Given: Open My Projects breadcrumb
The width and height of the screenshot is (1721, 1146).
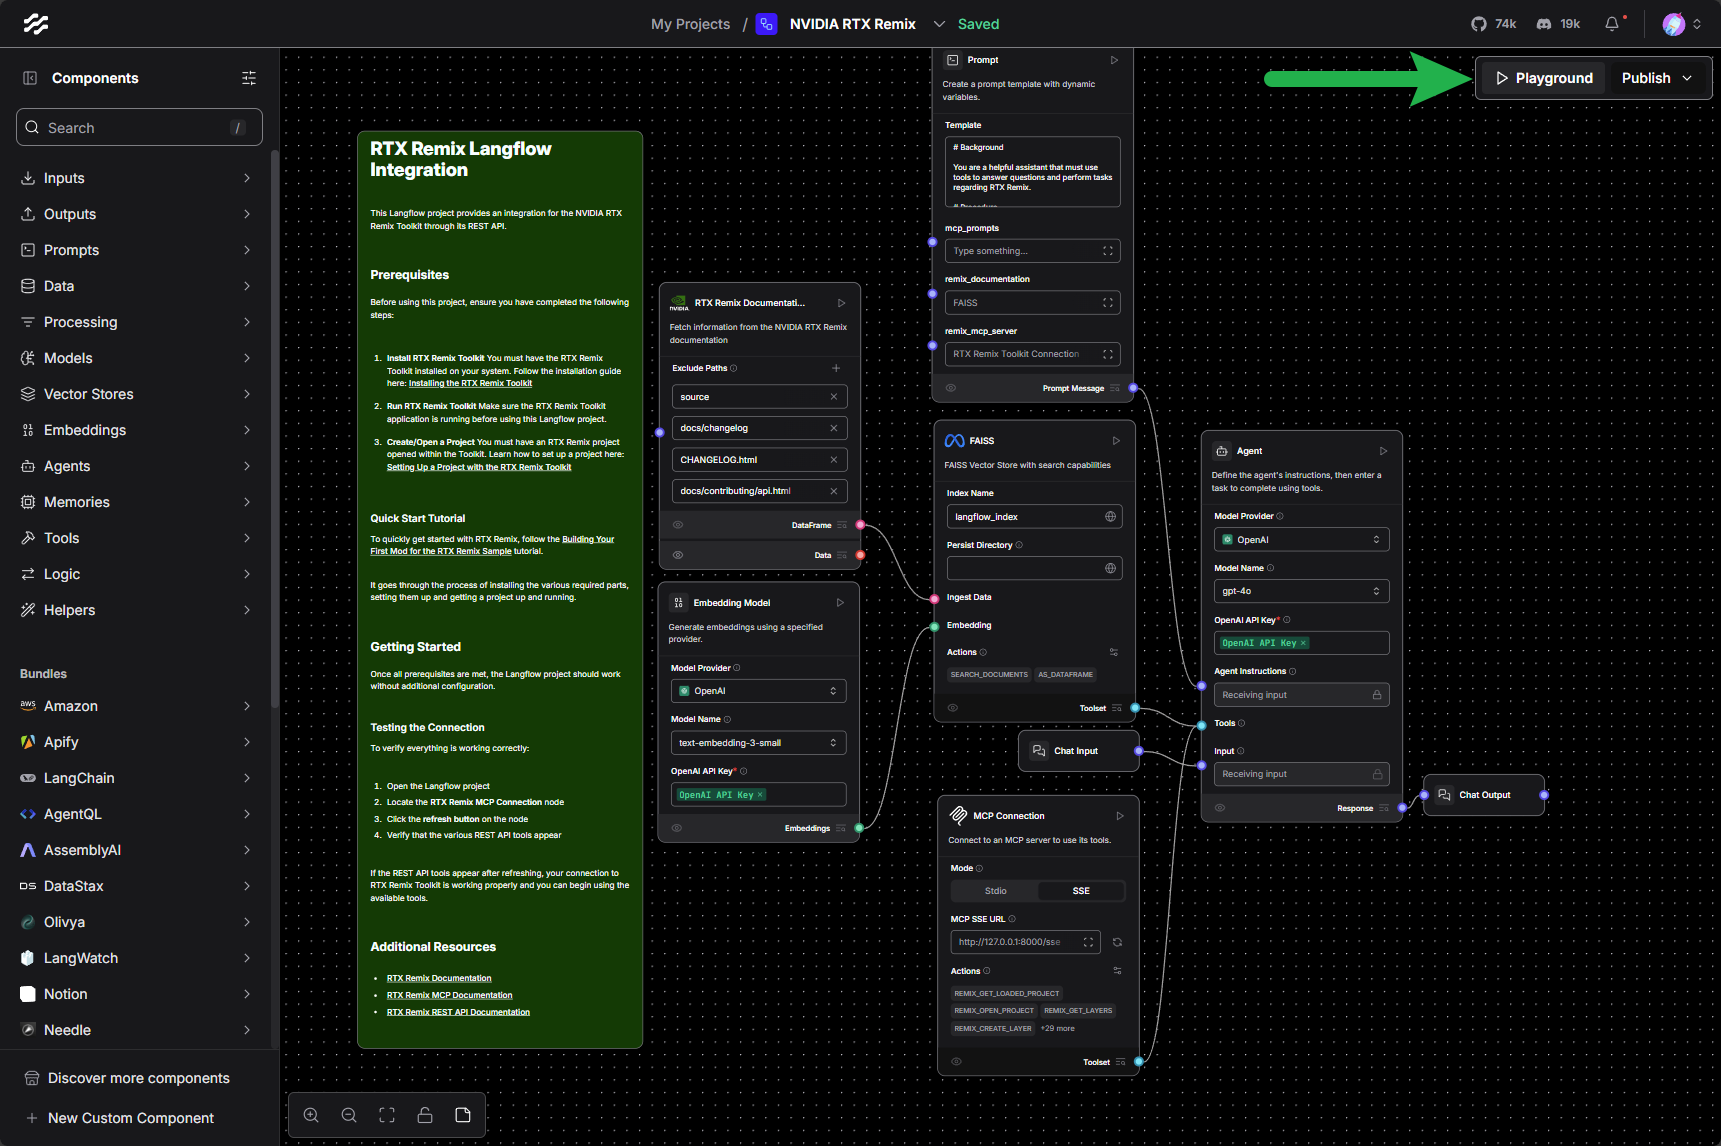Looking at the screenshot, I should click(690, 24).
